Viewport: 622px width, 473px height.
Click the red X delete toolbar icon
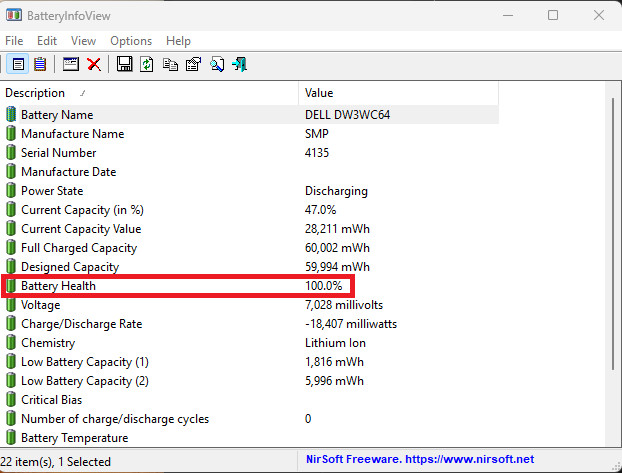pyautogui.click(x=94, y=64)
